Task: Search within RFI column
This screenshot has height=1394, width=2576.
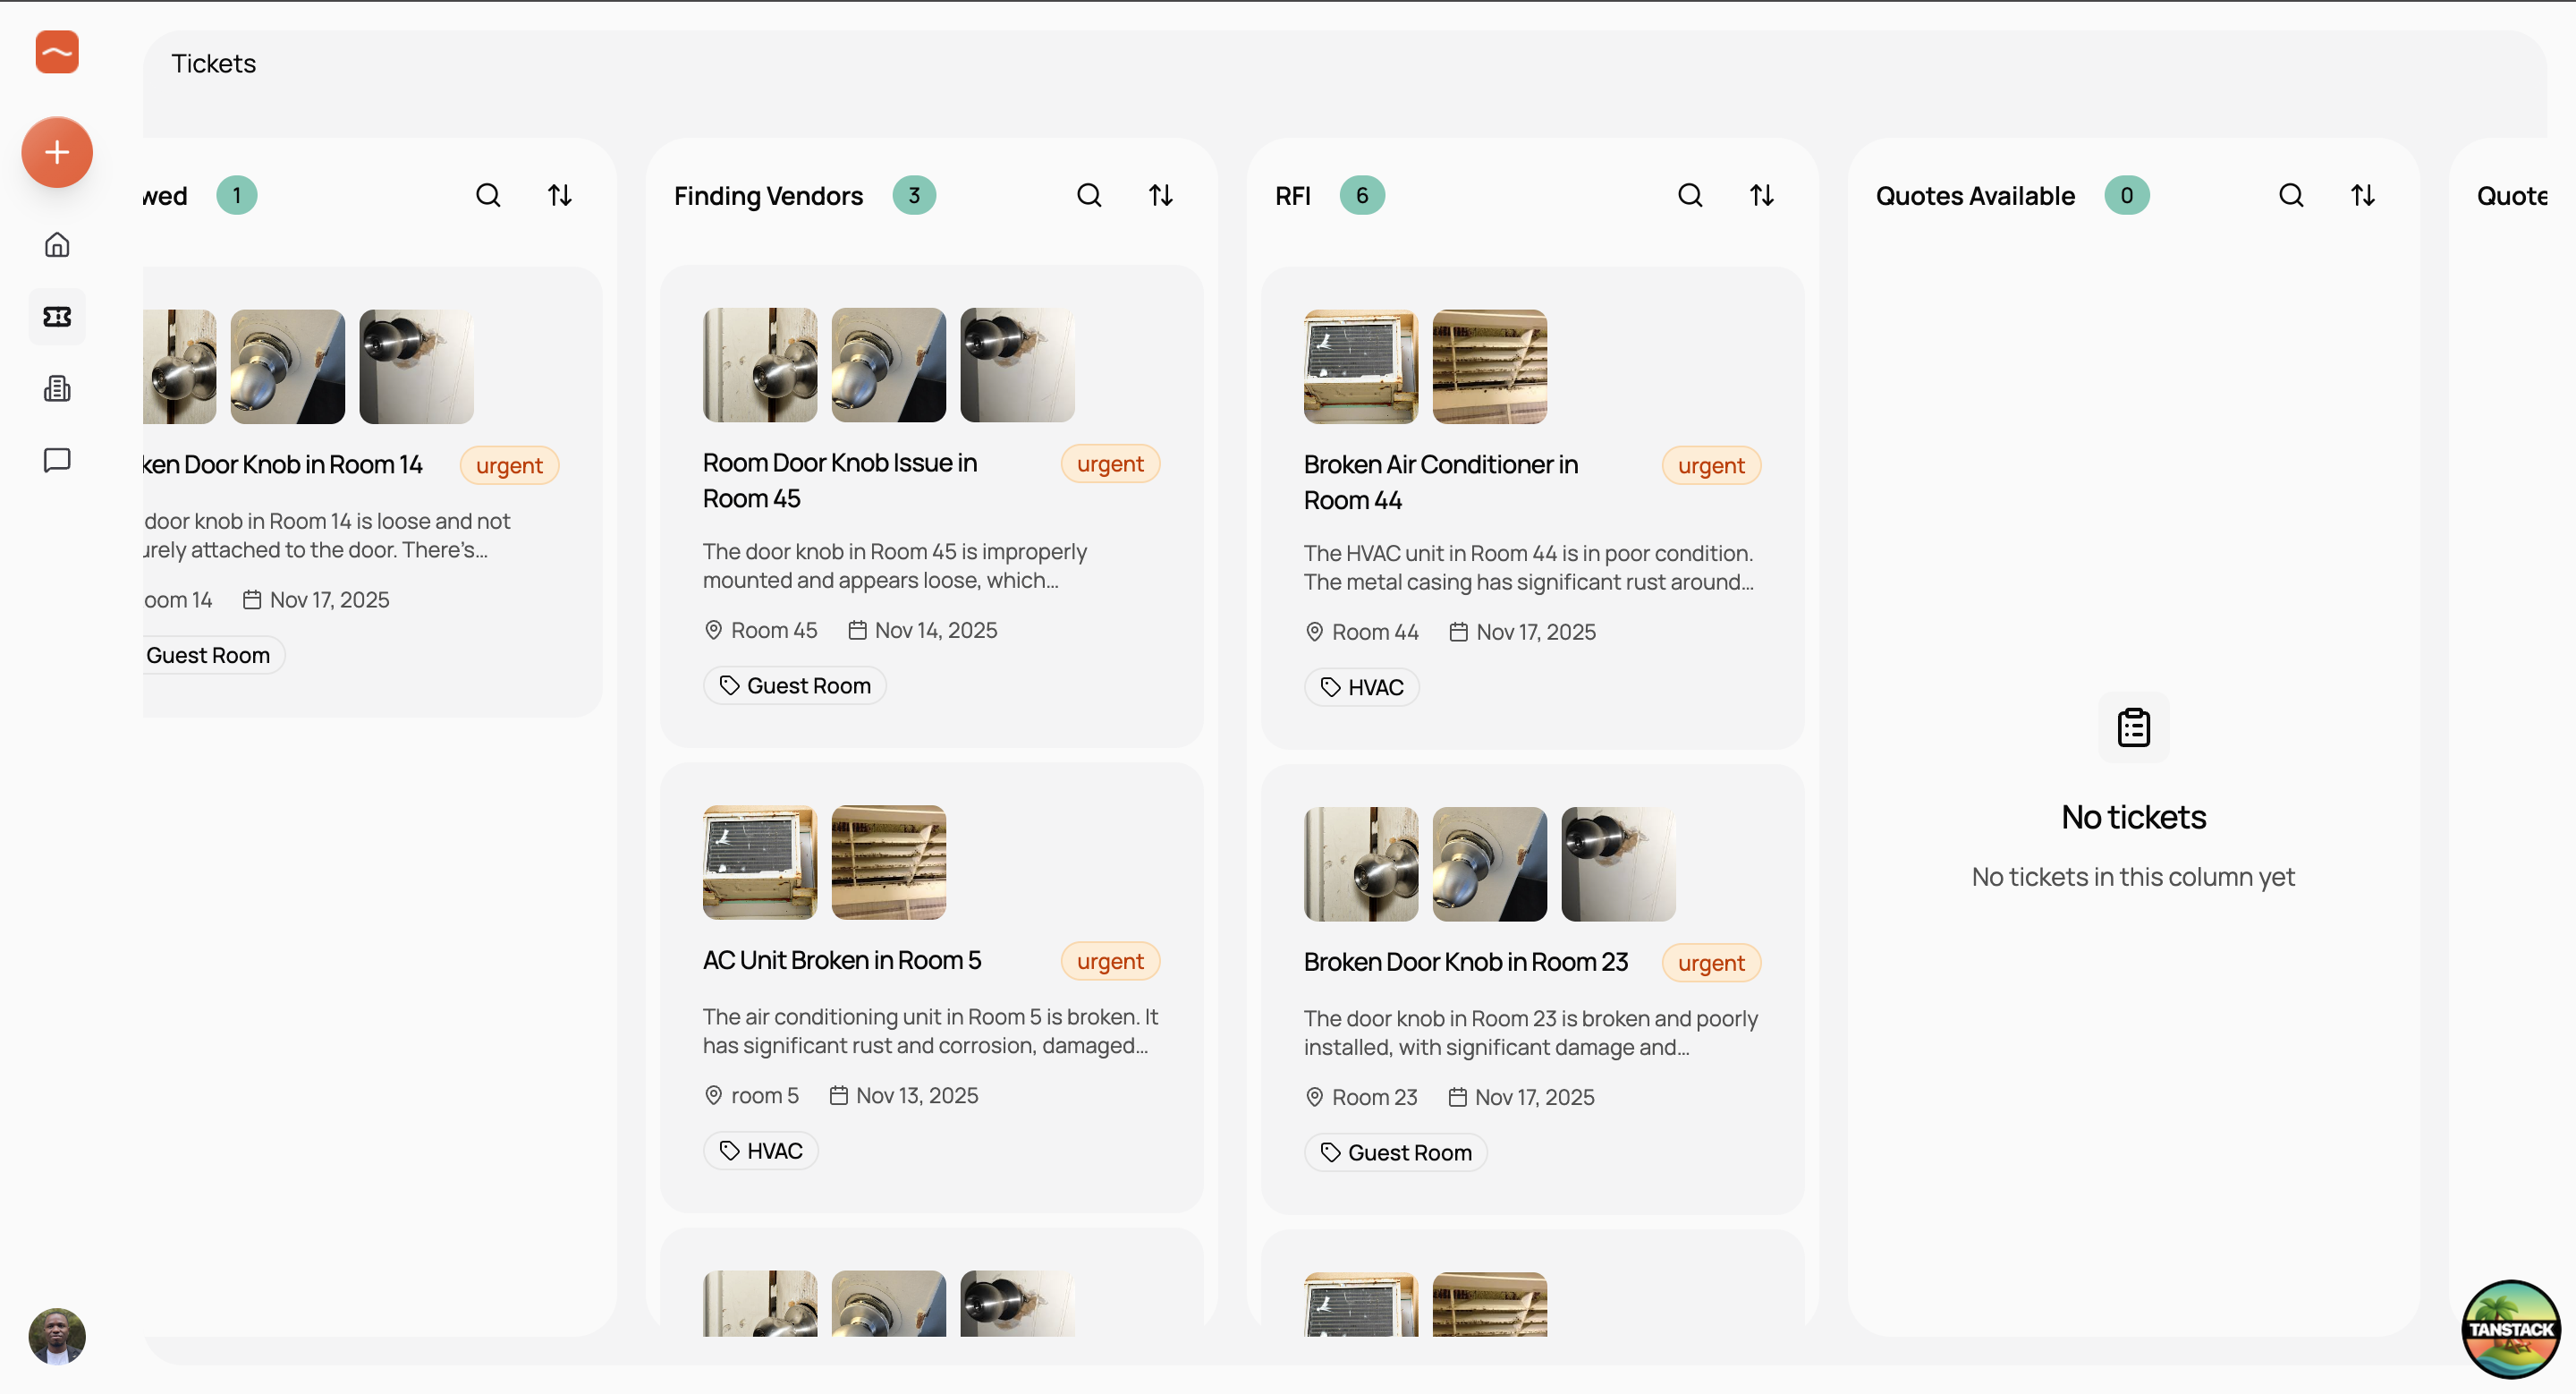Action: point(1690,195)
